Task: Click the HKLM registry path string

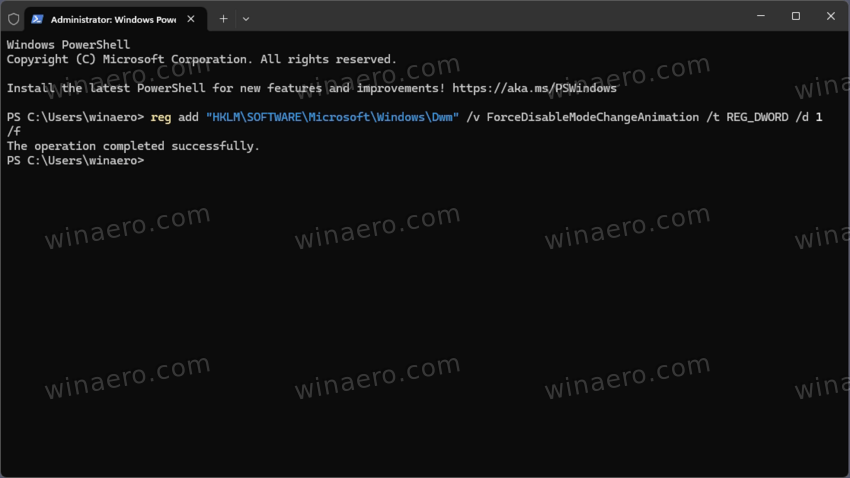Action: pyautogui.click(x=332, y=117)
